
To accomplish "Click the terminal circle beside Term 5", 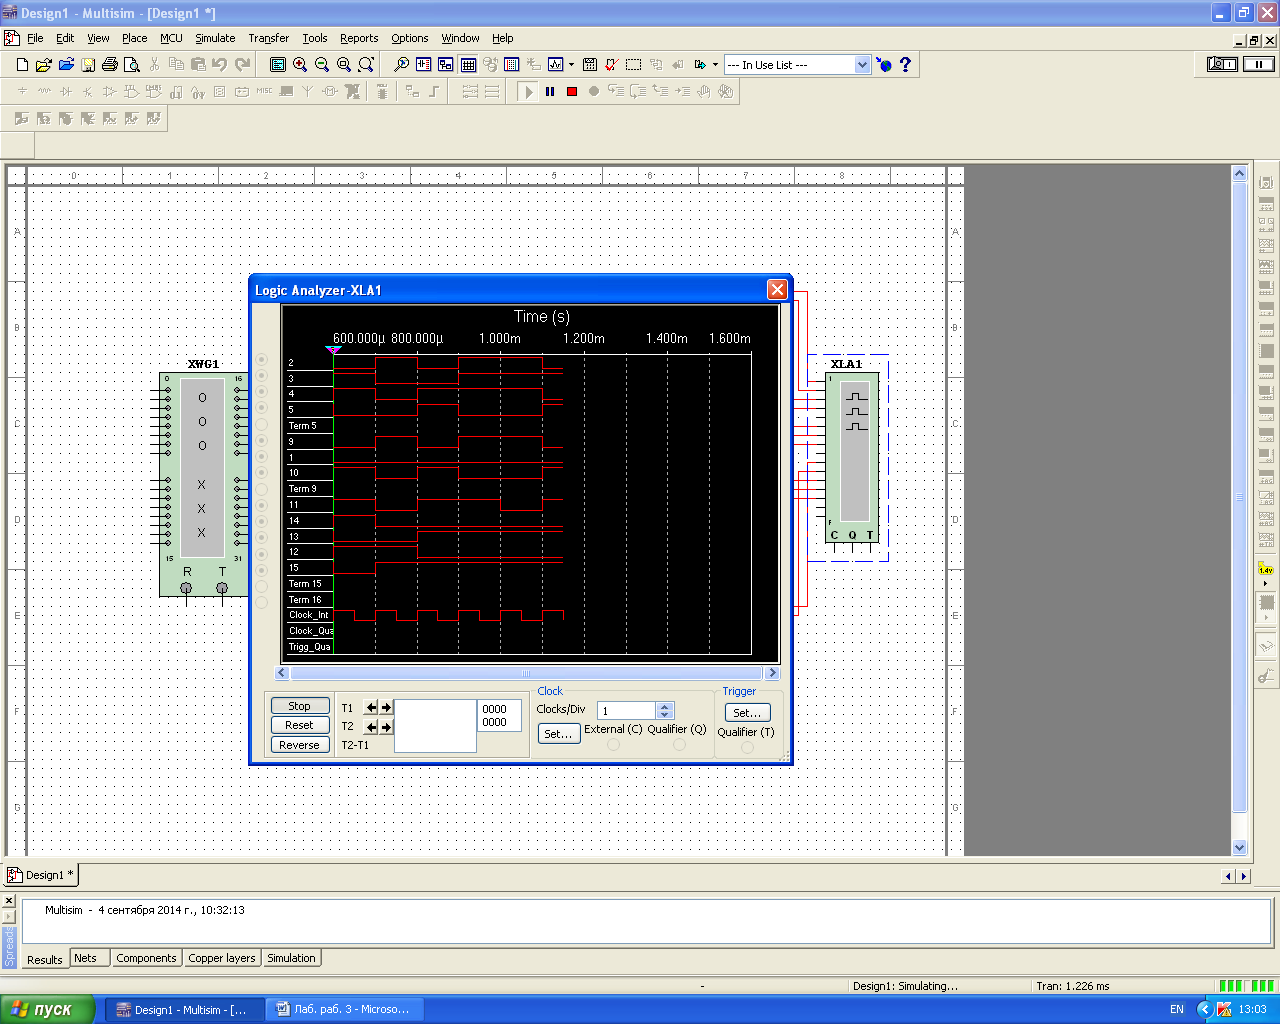I will click(x=262, y=424).
